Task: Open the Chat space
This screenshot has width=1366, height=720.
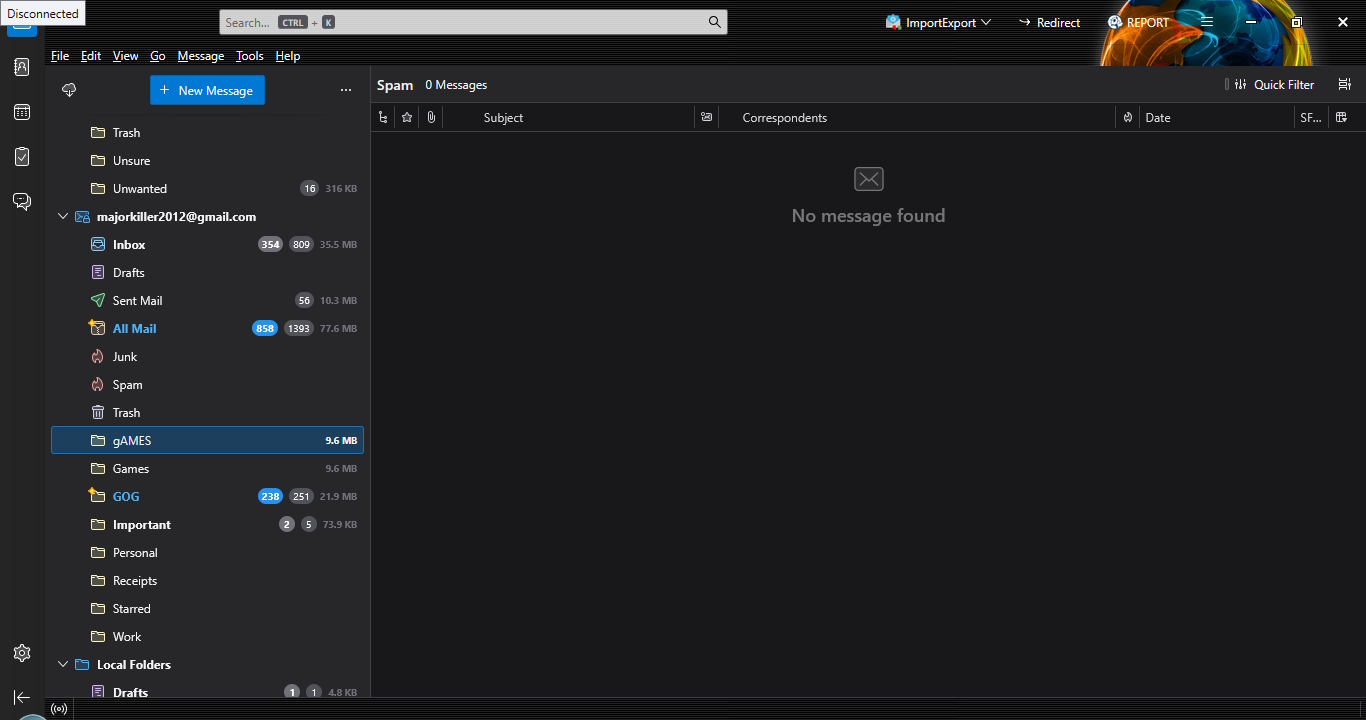Action: click(x=22, y=202)
